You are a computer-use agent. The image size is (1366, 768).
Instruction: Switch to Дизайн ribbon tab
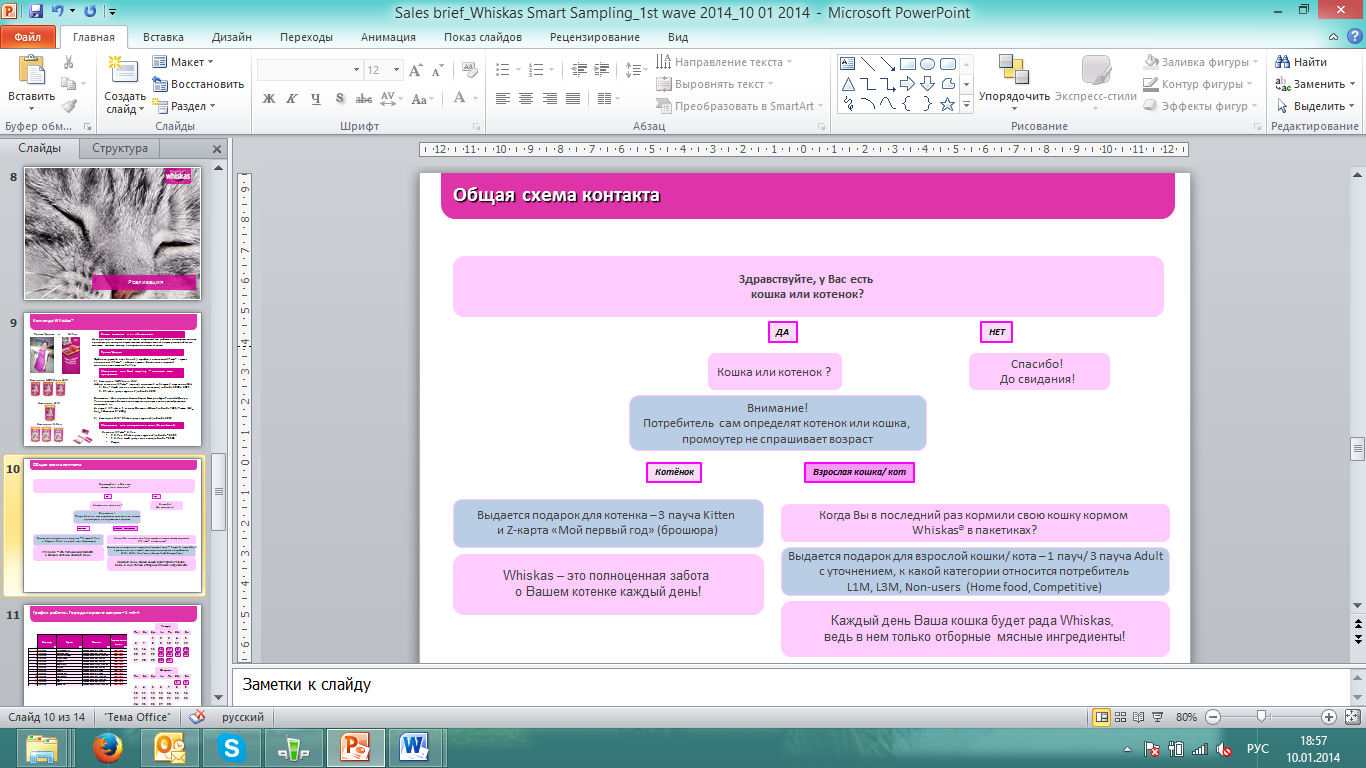point(232,37)
